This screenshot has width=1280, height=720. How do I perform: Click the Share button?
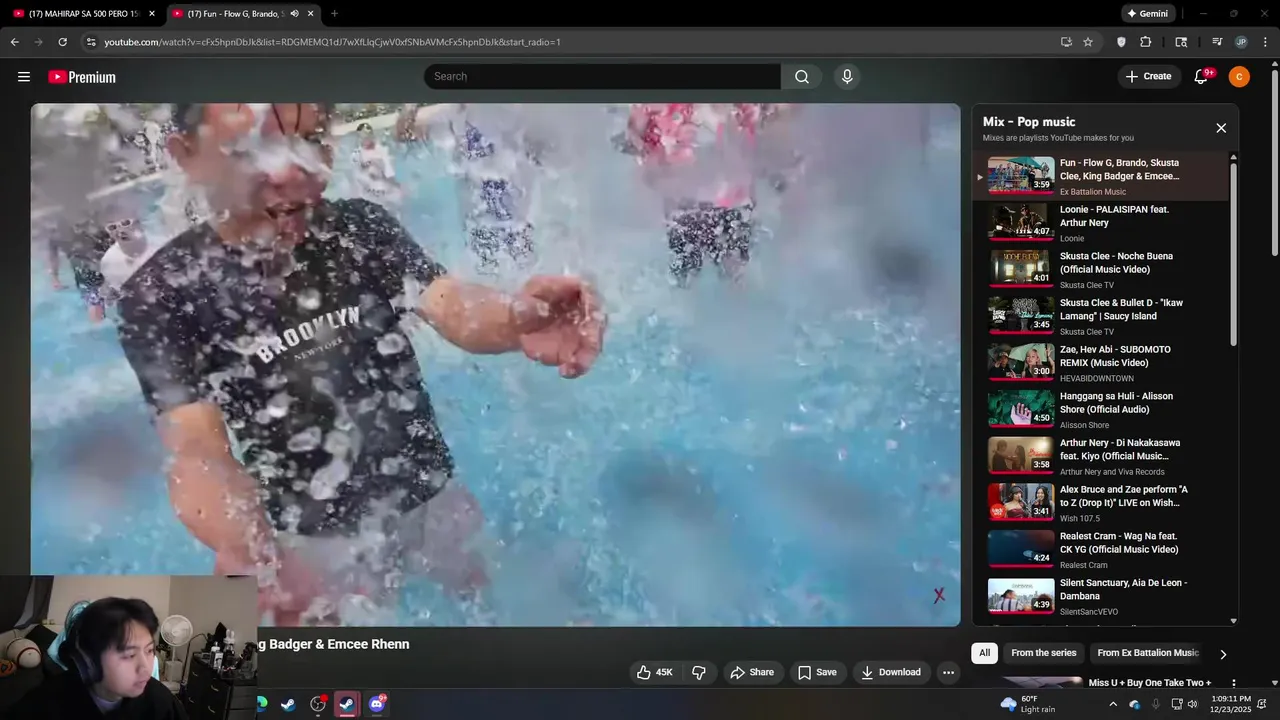tap(752, 673)
